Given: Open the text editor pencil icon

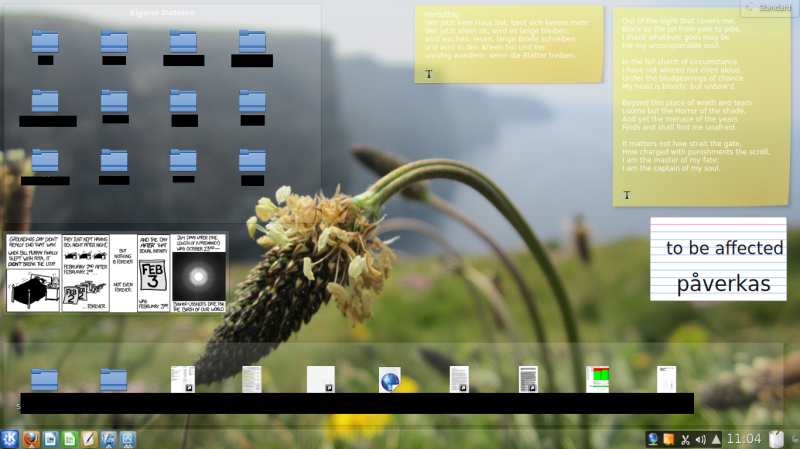Looking at the screenshot, I should (x=89, y=439).
